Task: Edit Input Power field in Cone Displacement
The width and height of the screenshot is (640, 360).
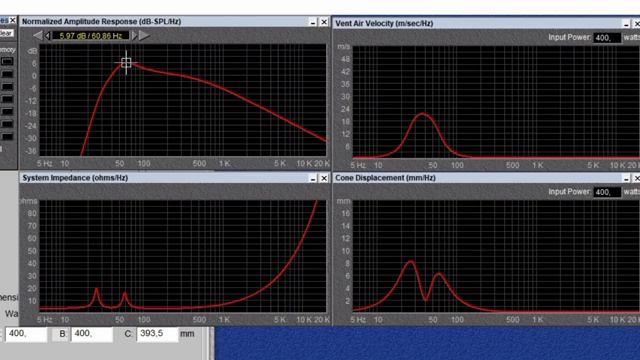Action: [x=607, y=192]
